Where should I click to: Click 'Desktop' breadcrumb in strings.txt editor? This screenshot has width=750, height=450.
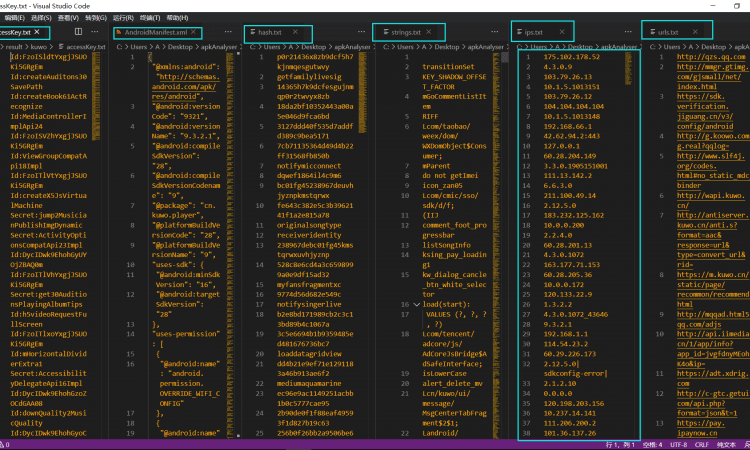click(447, 47)
